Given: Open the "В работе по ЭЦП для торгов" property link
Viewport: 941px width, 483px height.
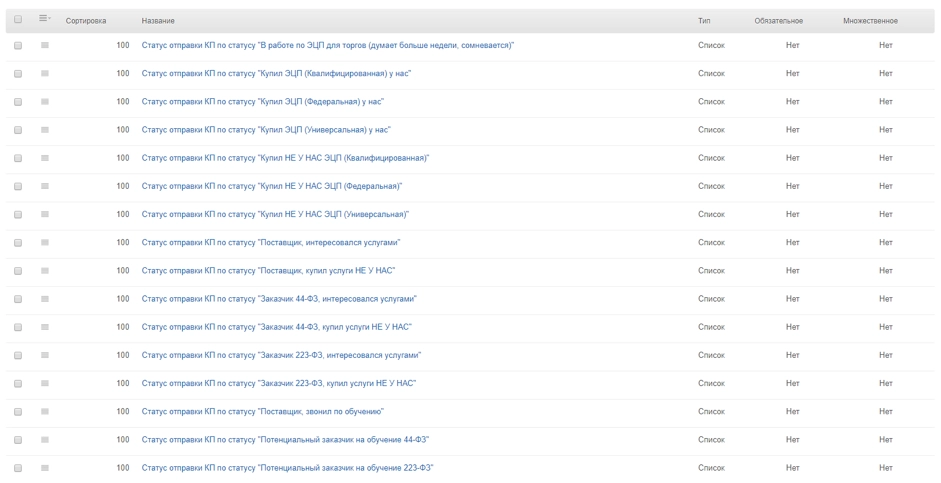Looking at the screenshot, I should (x=329, y=46).
